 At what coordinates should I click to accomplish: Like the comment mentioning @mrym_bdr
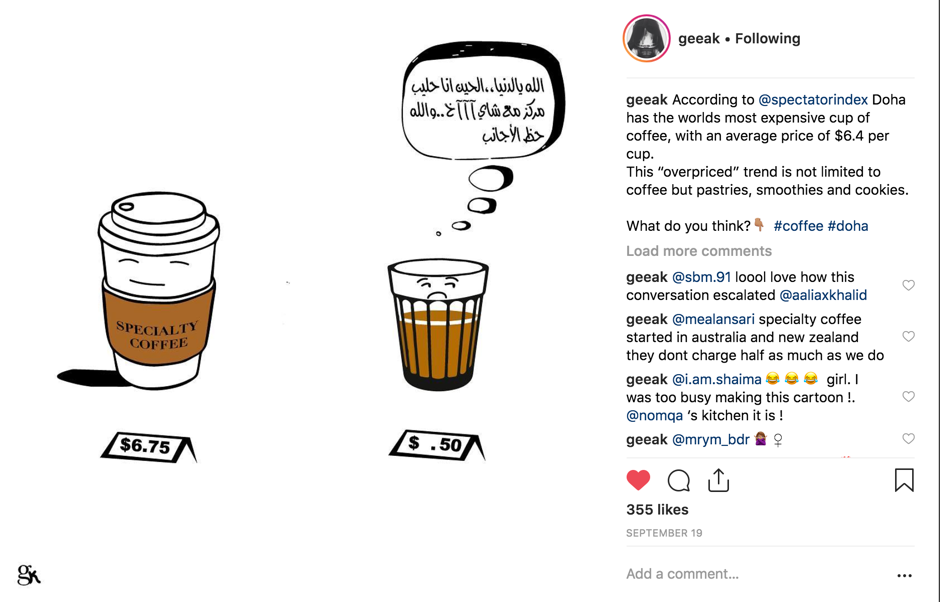point(908,439)
